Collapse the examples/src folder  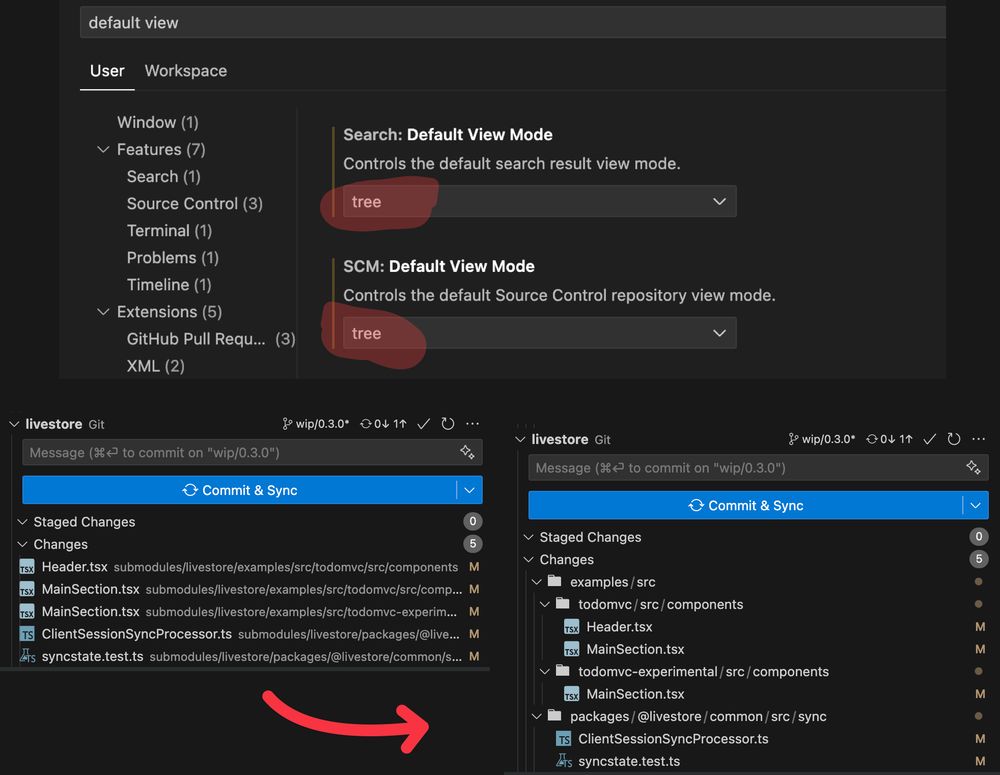click(x=537, y=582)
